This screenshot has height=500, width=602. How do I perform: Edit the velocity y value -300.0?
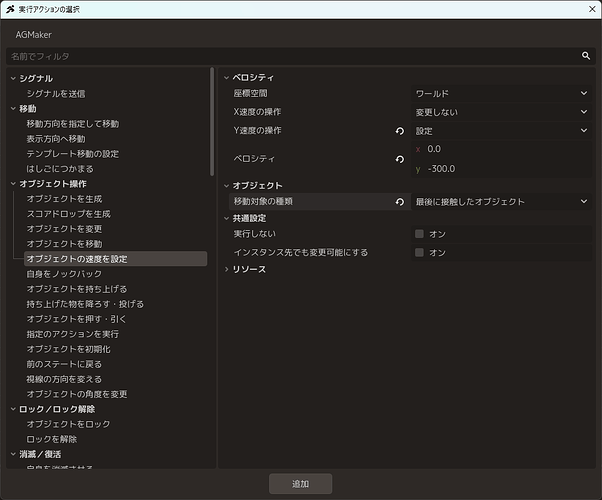click(501, 169)
